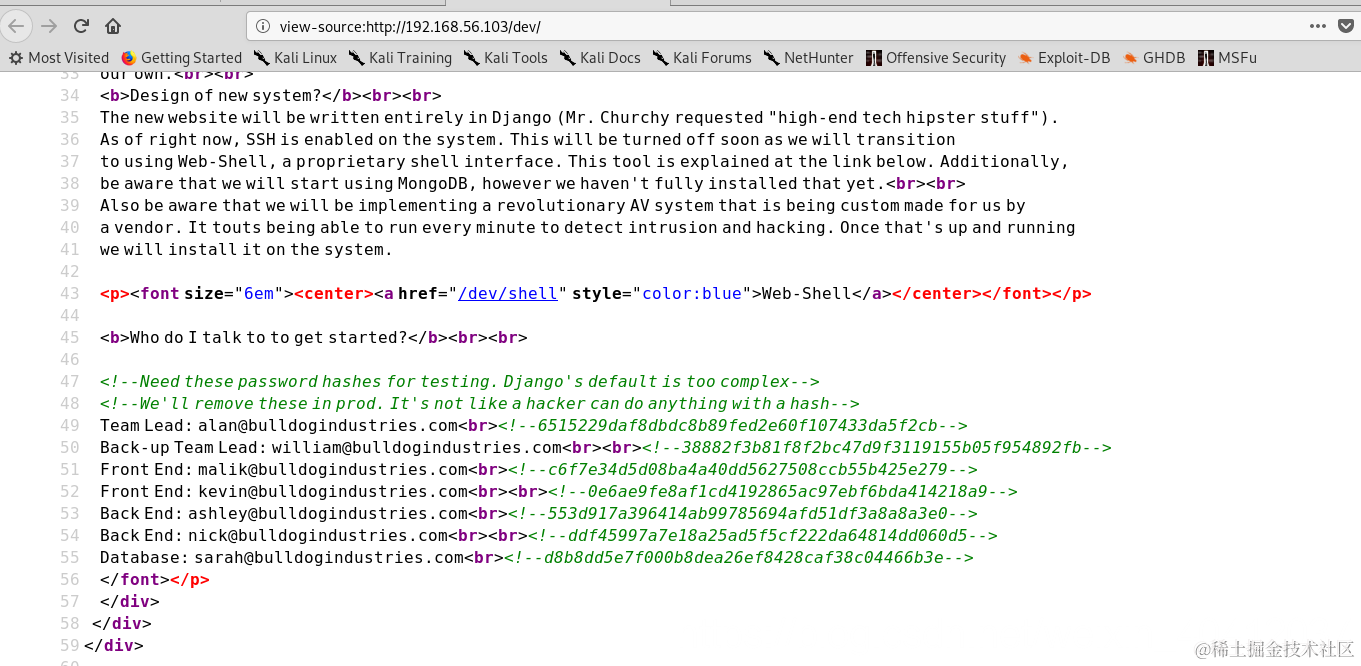Open Kali Linux bookmark

295,58
